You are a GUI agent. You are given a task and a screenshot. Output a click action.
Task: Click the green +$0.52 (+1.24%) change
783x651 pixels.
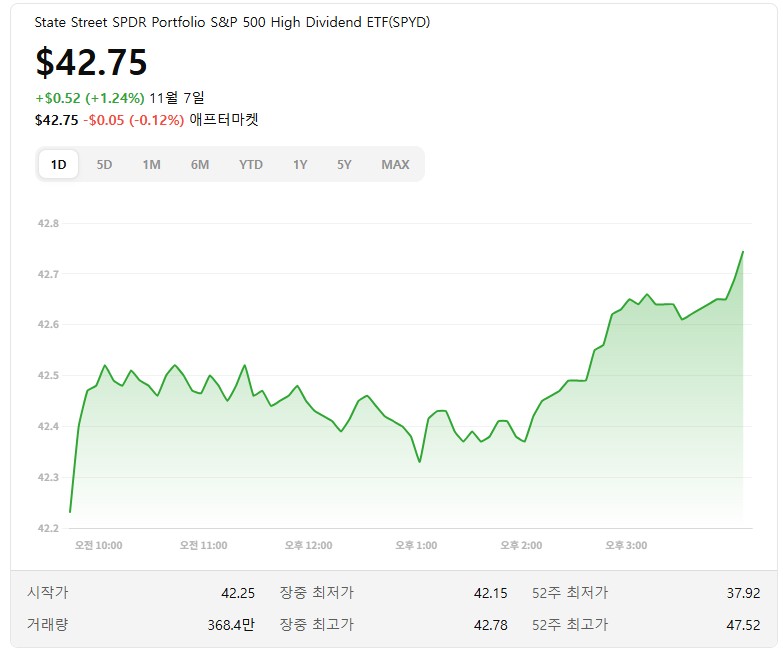[x=89, y=98]
